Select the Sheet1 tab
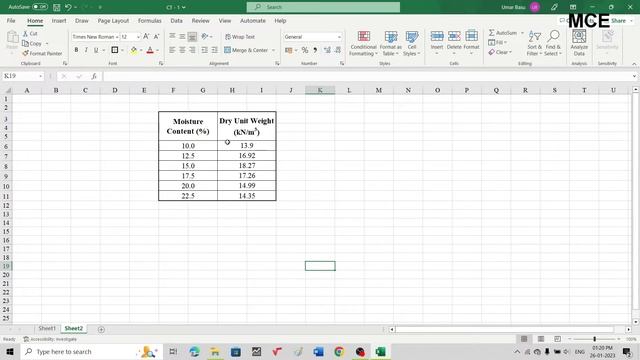This screenshot has height=360, width=640. pyautogui.click(x=47, y=328)
